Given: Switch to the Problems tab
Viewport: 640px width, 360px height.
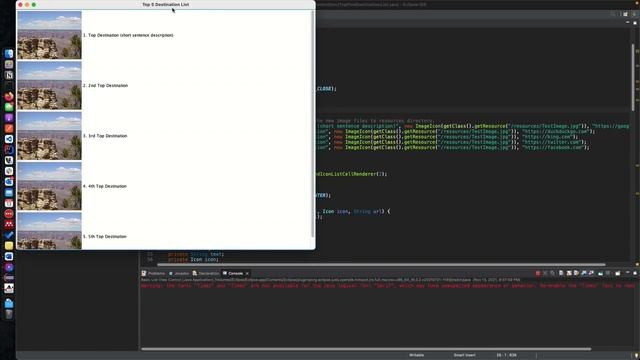Looking at the screenshot, I should 153,273.
